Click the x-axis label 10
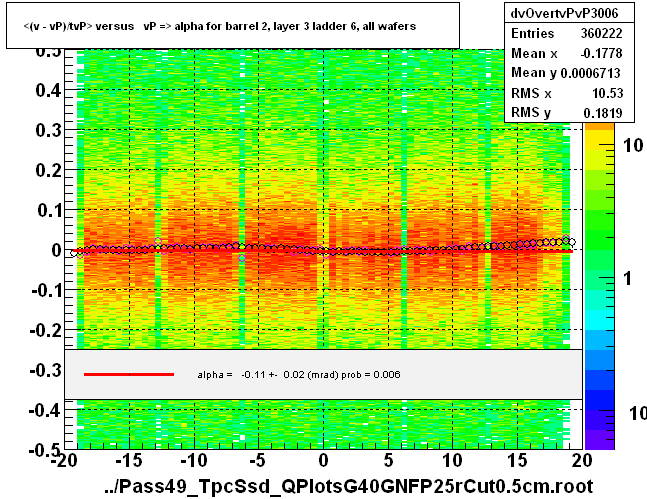Image resolution: width=647 pixels, height=499 pixels. [x=453, y=461]
